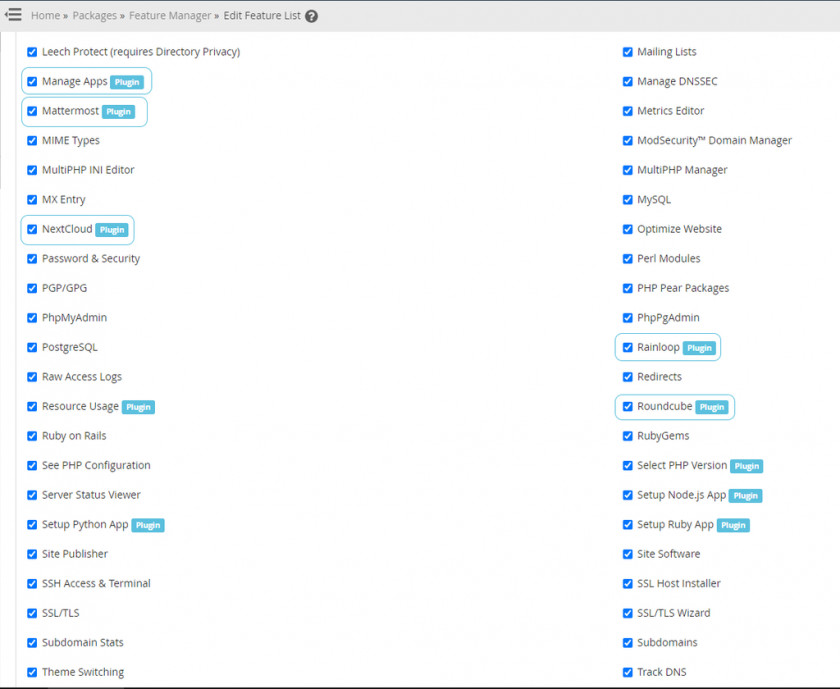Uncheck SSL Host Installer
This screenshot has width=840, height=689.
(x=628, y=583)
